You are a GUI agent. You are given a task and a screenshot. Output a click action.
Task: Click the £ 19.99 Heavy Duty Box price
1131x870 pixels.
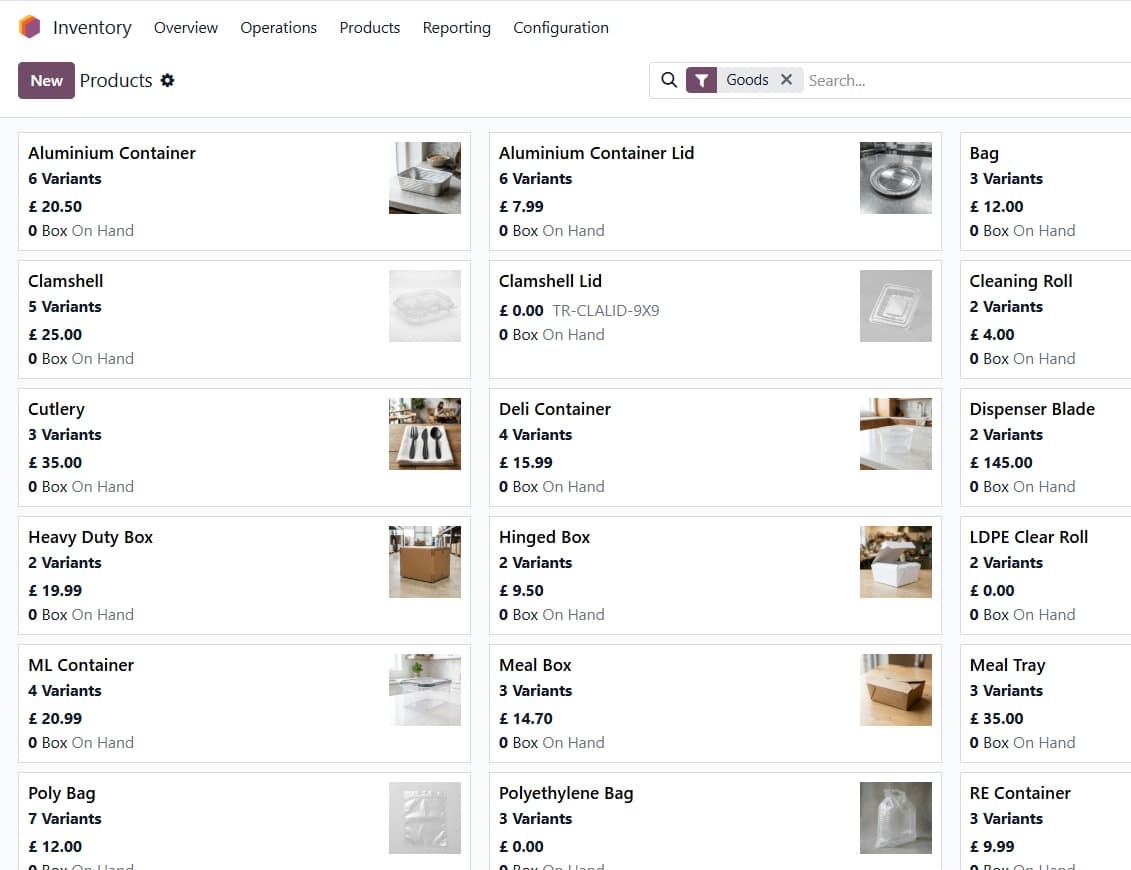pos(55,590)
